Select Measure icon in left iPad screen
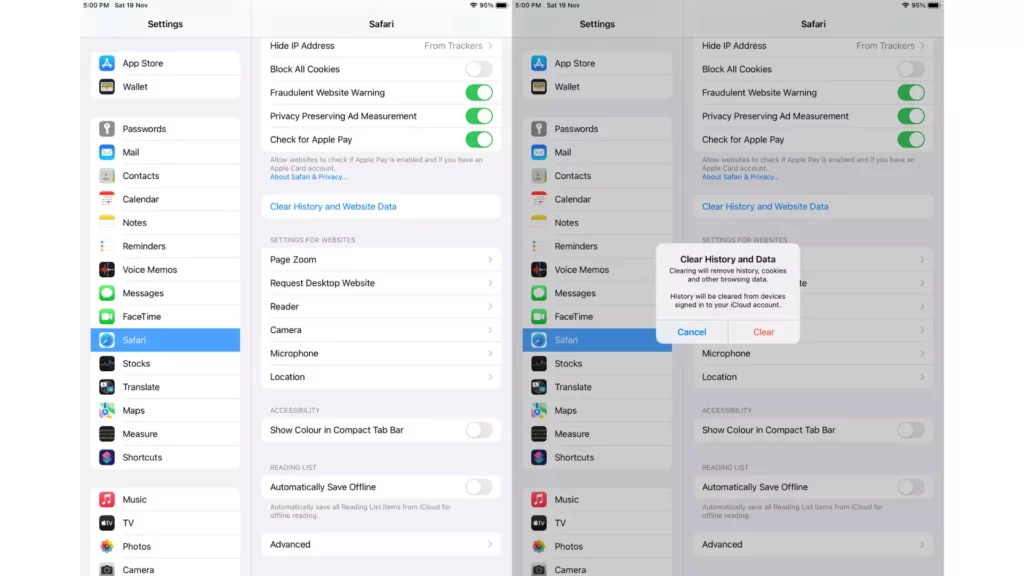This screenshot has width=1024, height=576. click(106, 434)
